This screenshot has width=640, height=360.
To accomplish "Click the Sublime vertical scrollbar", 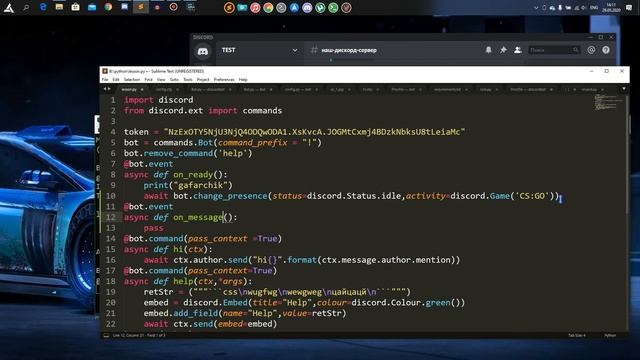I will click(627, 155).
